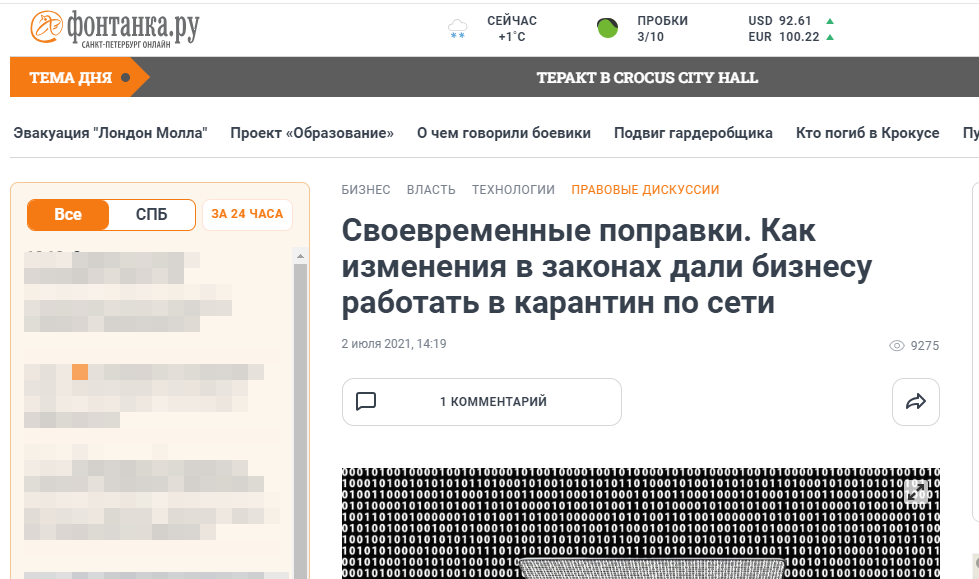This screenshot has width=979, height=579.
Task: Go to the 'Власть' section
Action: click(431, 190)
